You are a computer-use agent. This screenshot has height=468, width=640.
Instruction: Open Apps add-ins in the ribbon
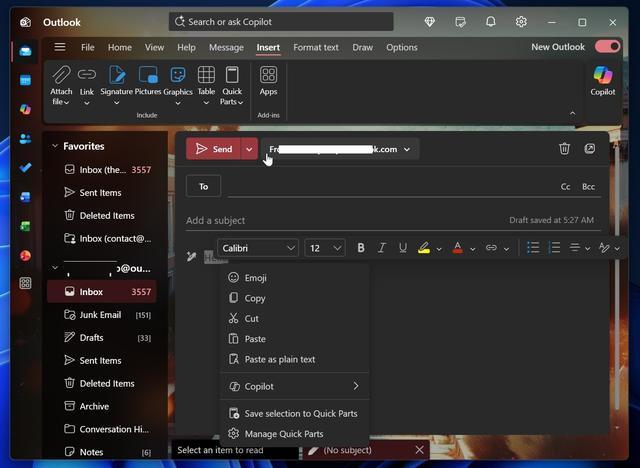(x=268, y=81)
